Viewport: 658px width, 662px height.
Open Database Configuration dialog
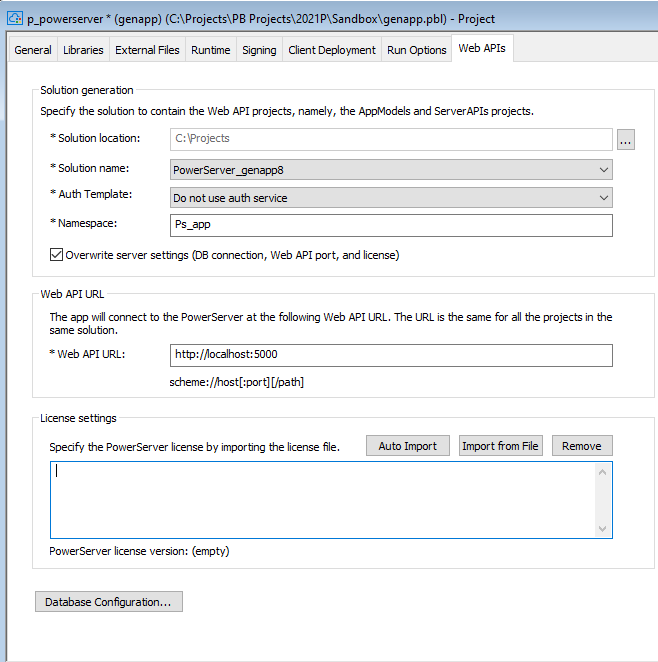[x=109, y=602]
